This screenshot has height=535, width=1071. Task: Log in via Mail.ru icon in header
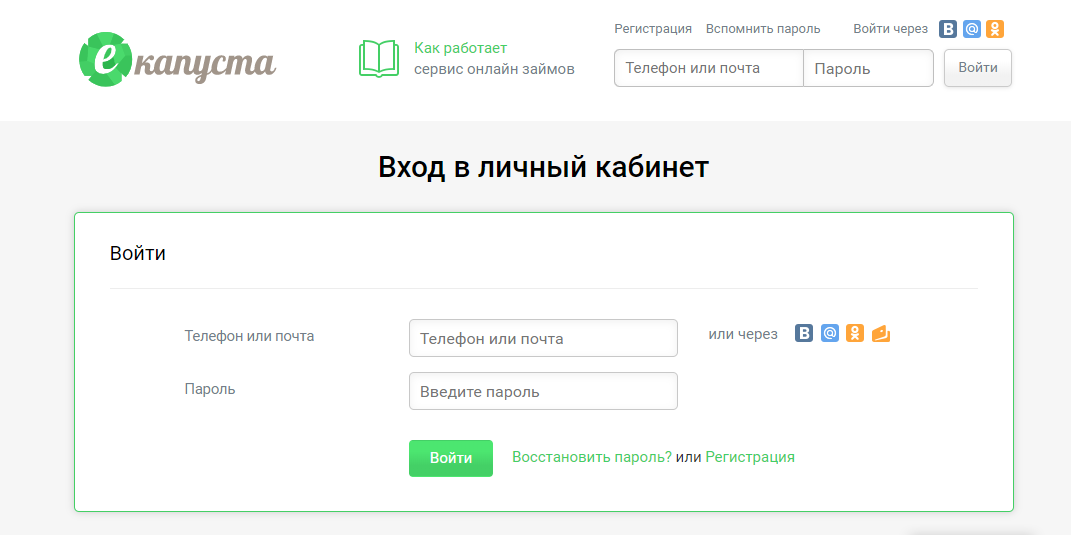click(x=971, y=29)
